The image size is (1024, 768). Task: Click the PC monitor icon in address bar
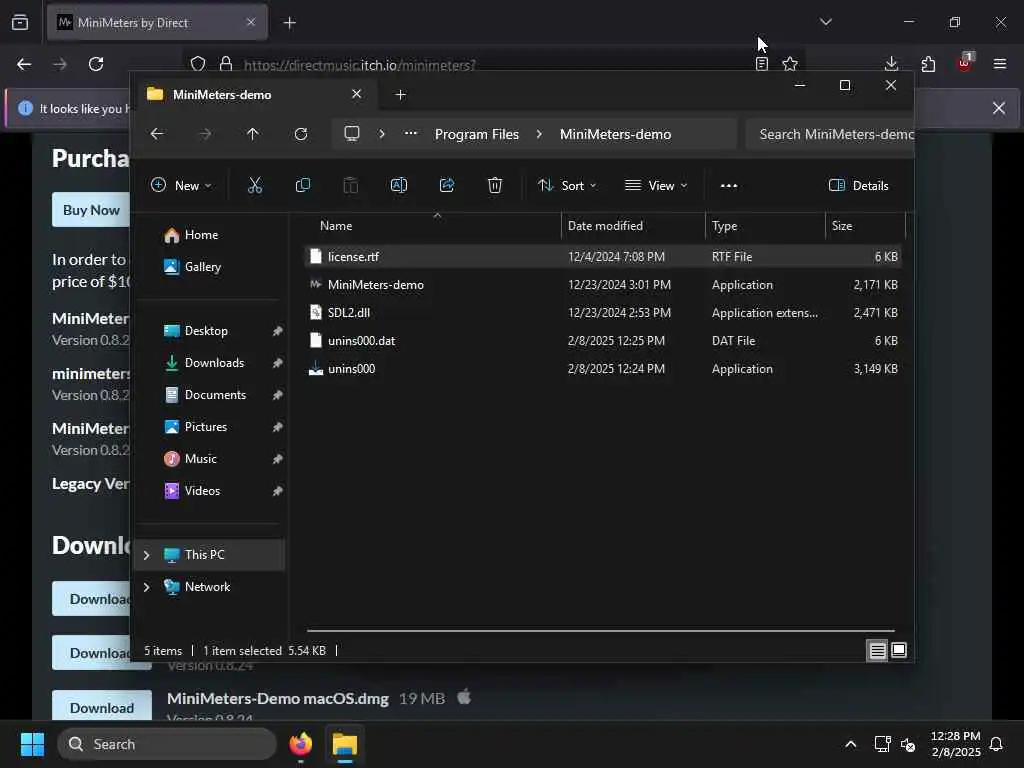click(352, 134)
